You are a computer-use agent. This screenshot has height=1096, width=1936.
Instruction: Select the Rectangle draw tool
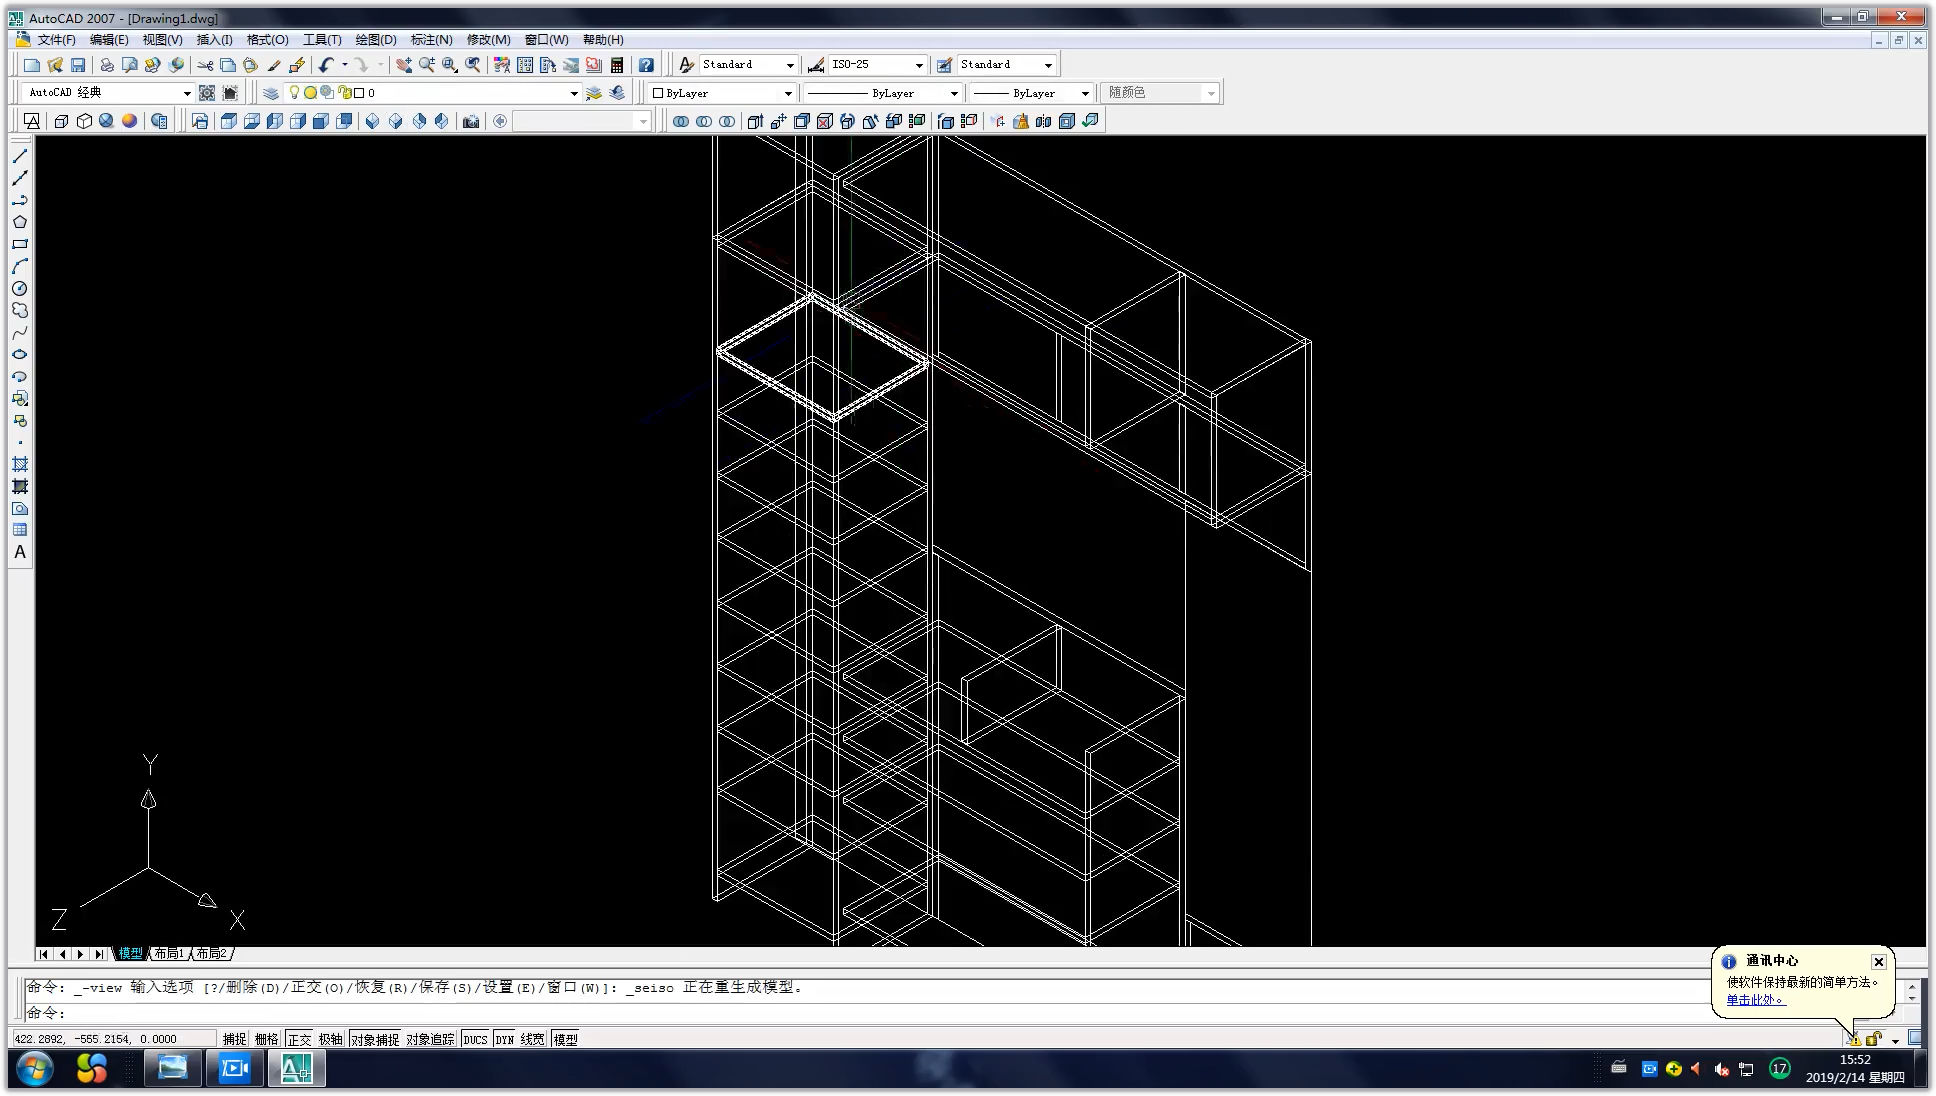coord(20,244)
